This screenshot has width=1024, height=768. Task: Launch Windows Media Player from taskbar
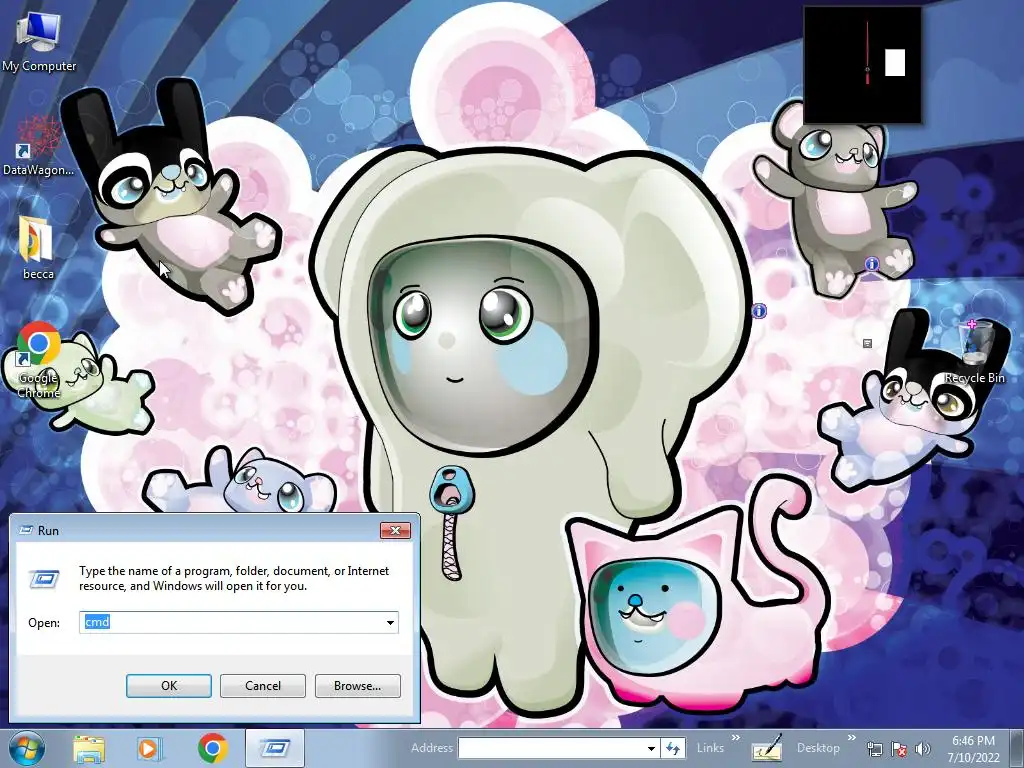tap(148, 748)
